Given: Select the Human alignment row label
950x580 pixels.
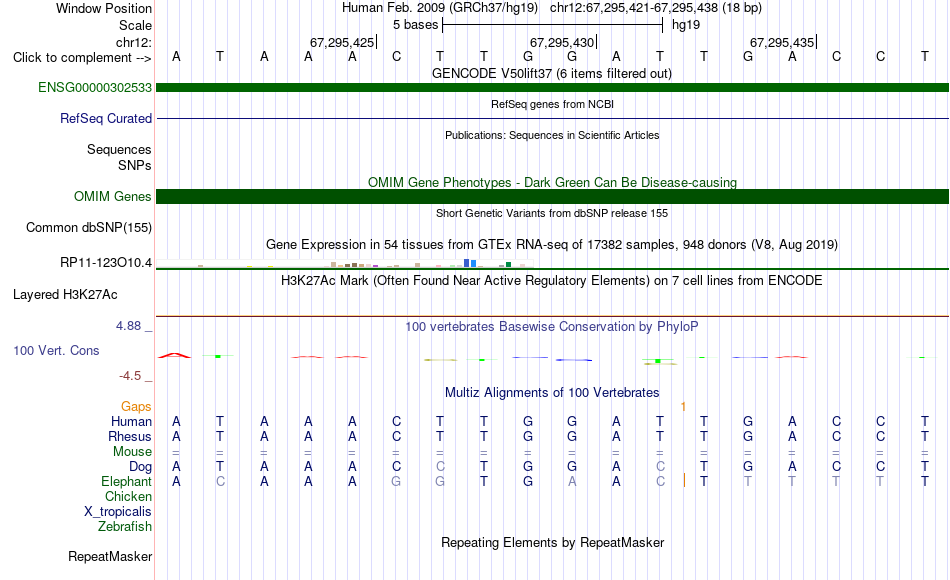Looking at the screenshot, I should click(x=131, y=422).
